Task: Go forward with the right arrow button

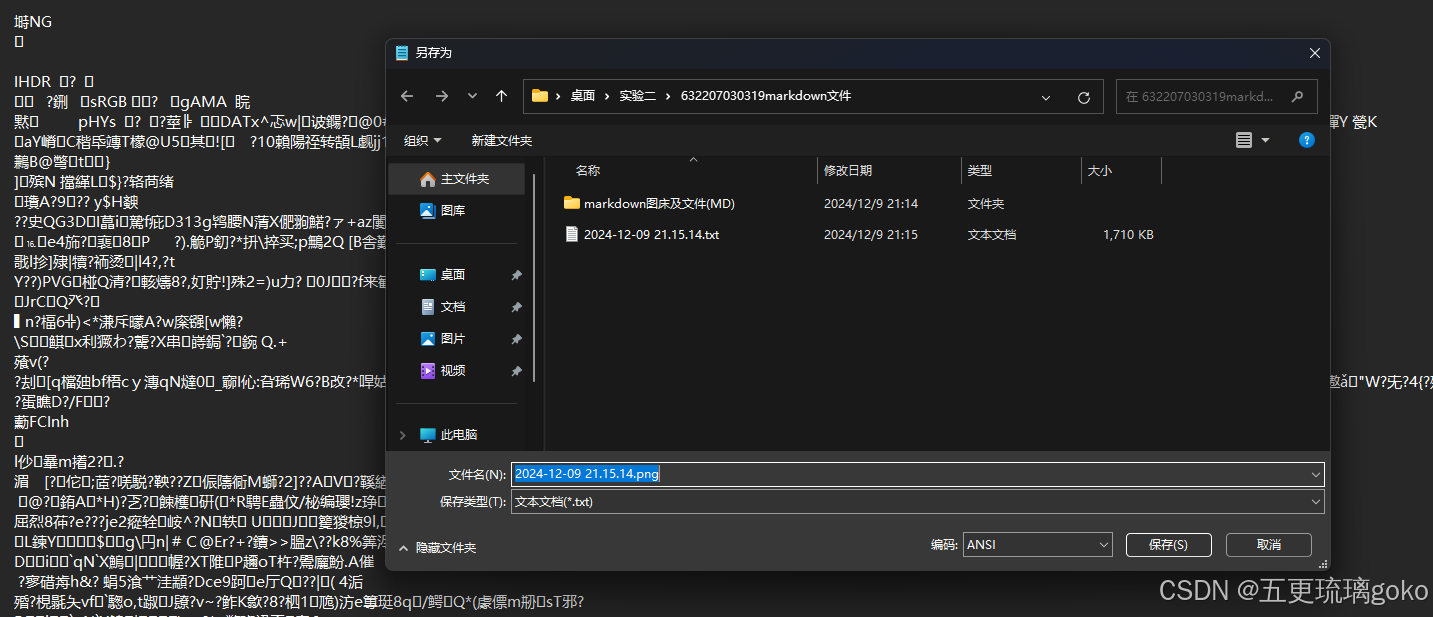Action: pyautogui.click(x=442, y=97)
